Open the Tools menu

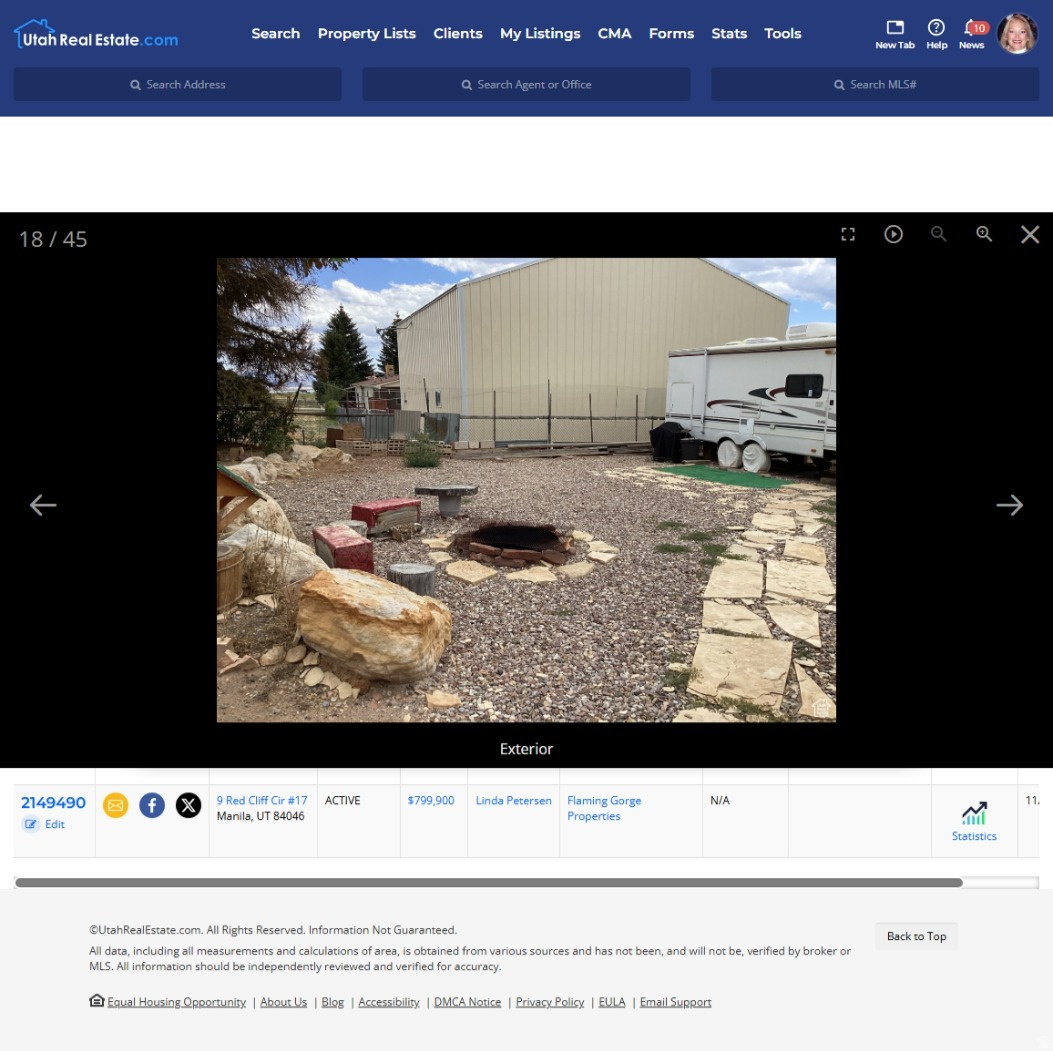click(783, 33)
